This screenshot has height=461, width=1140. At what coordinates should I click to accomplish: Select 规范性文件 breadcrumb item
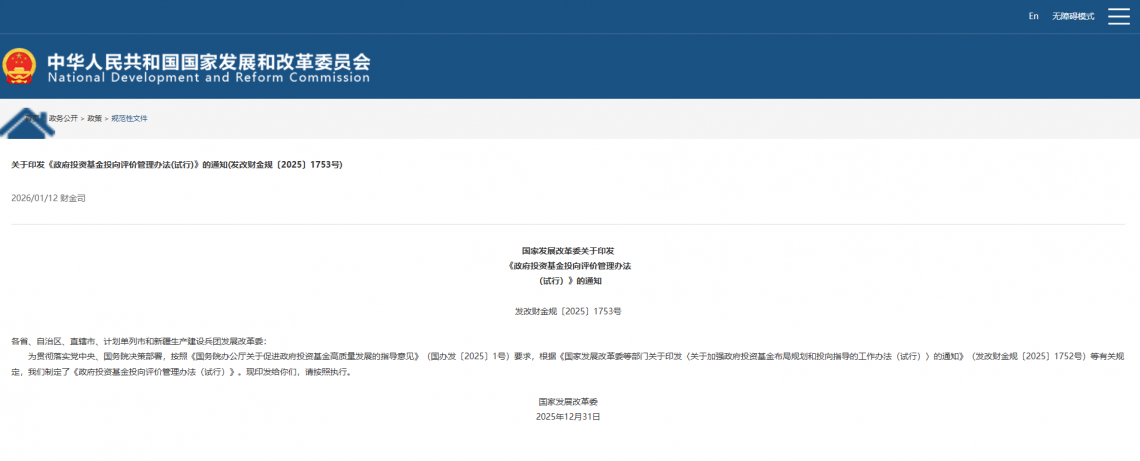coord(129,119)
